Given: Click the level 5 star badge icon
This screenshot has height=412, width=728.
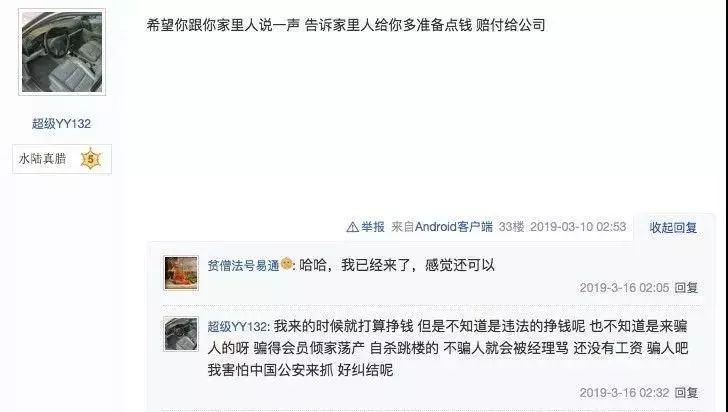Looking at the screenshot, I should click(91, 159).
